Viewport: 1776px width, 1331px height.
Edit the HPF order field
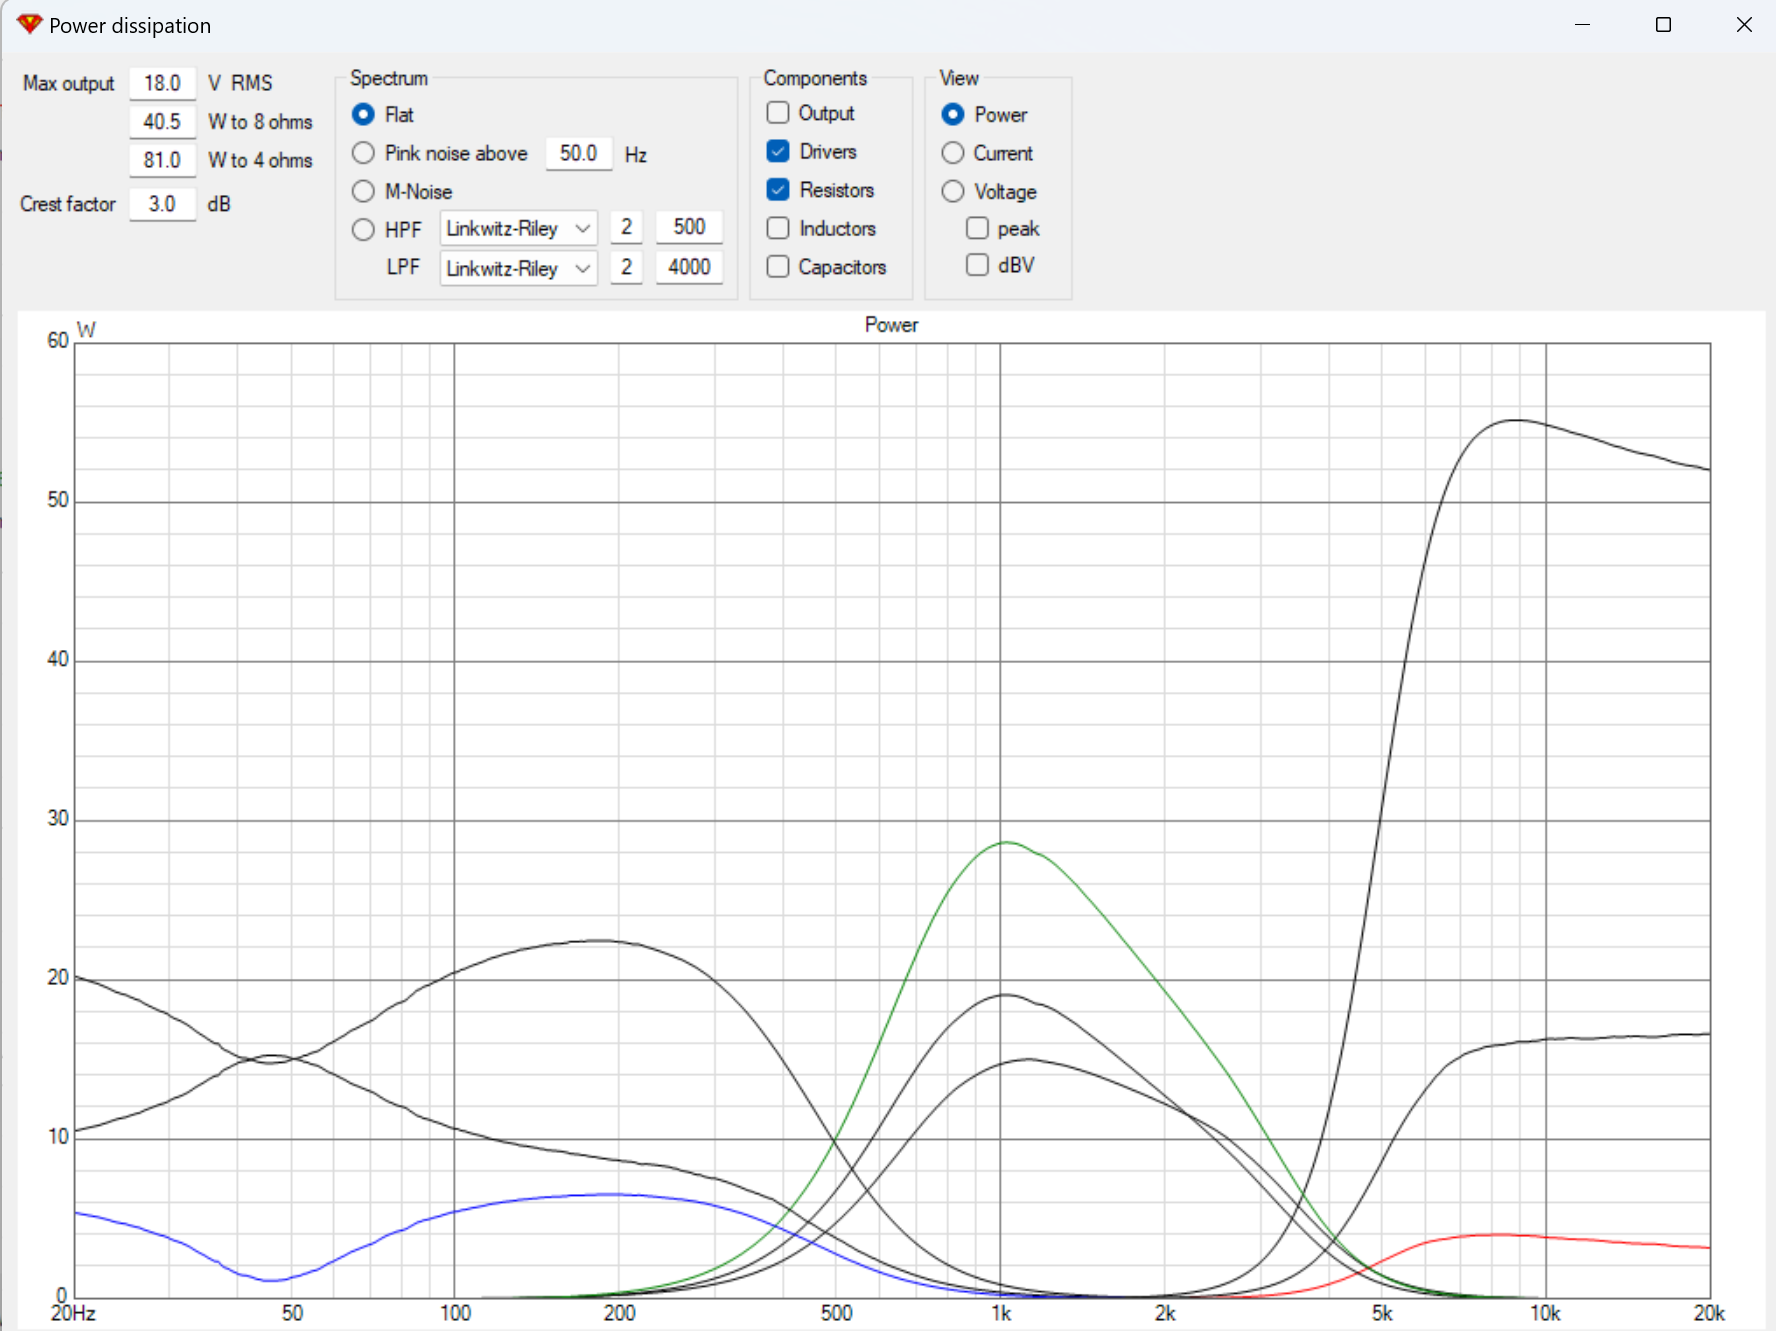tap(626, 227)
